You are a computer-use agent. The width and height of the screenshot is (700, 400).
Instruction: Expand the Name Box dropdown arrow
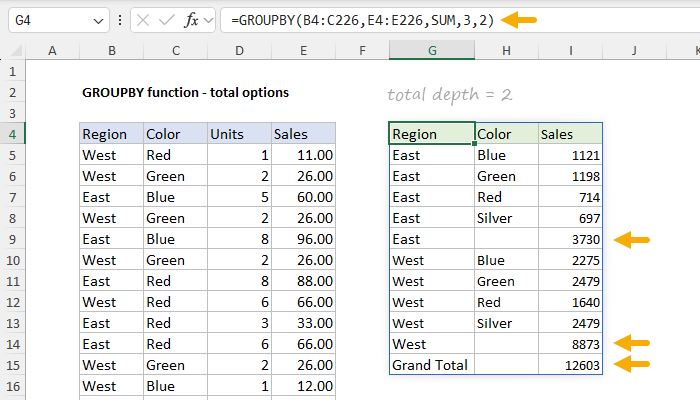click(96, 20)
